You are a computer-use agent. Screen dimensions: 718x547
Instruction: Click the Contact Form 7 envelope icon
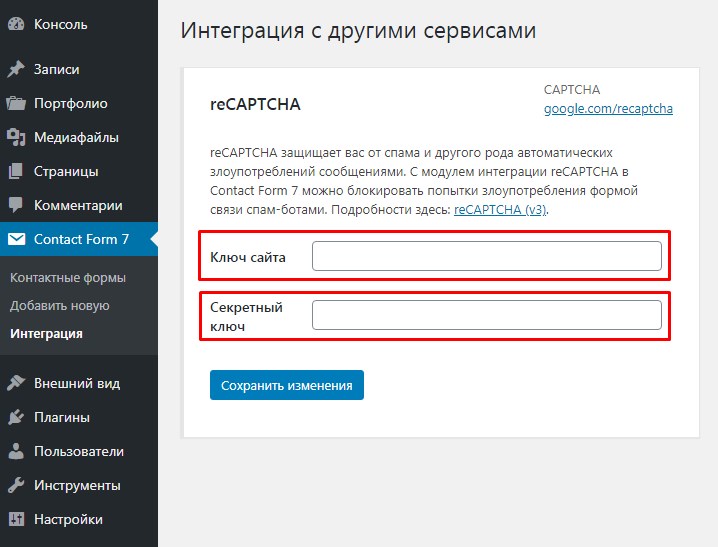(x=16, y=239)
